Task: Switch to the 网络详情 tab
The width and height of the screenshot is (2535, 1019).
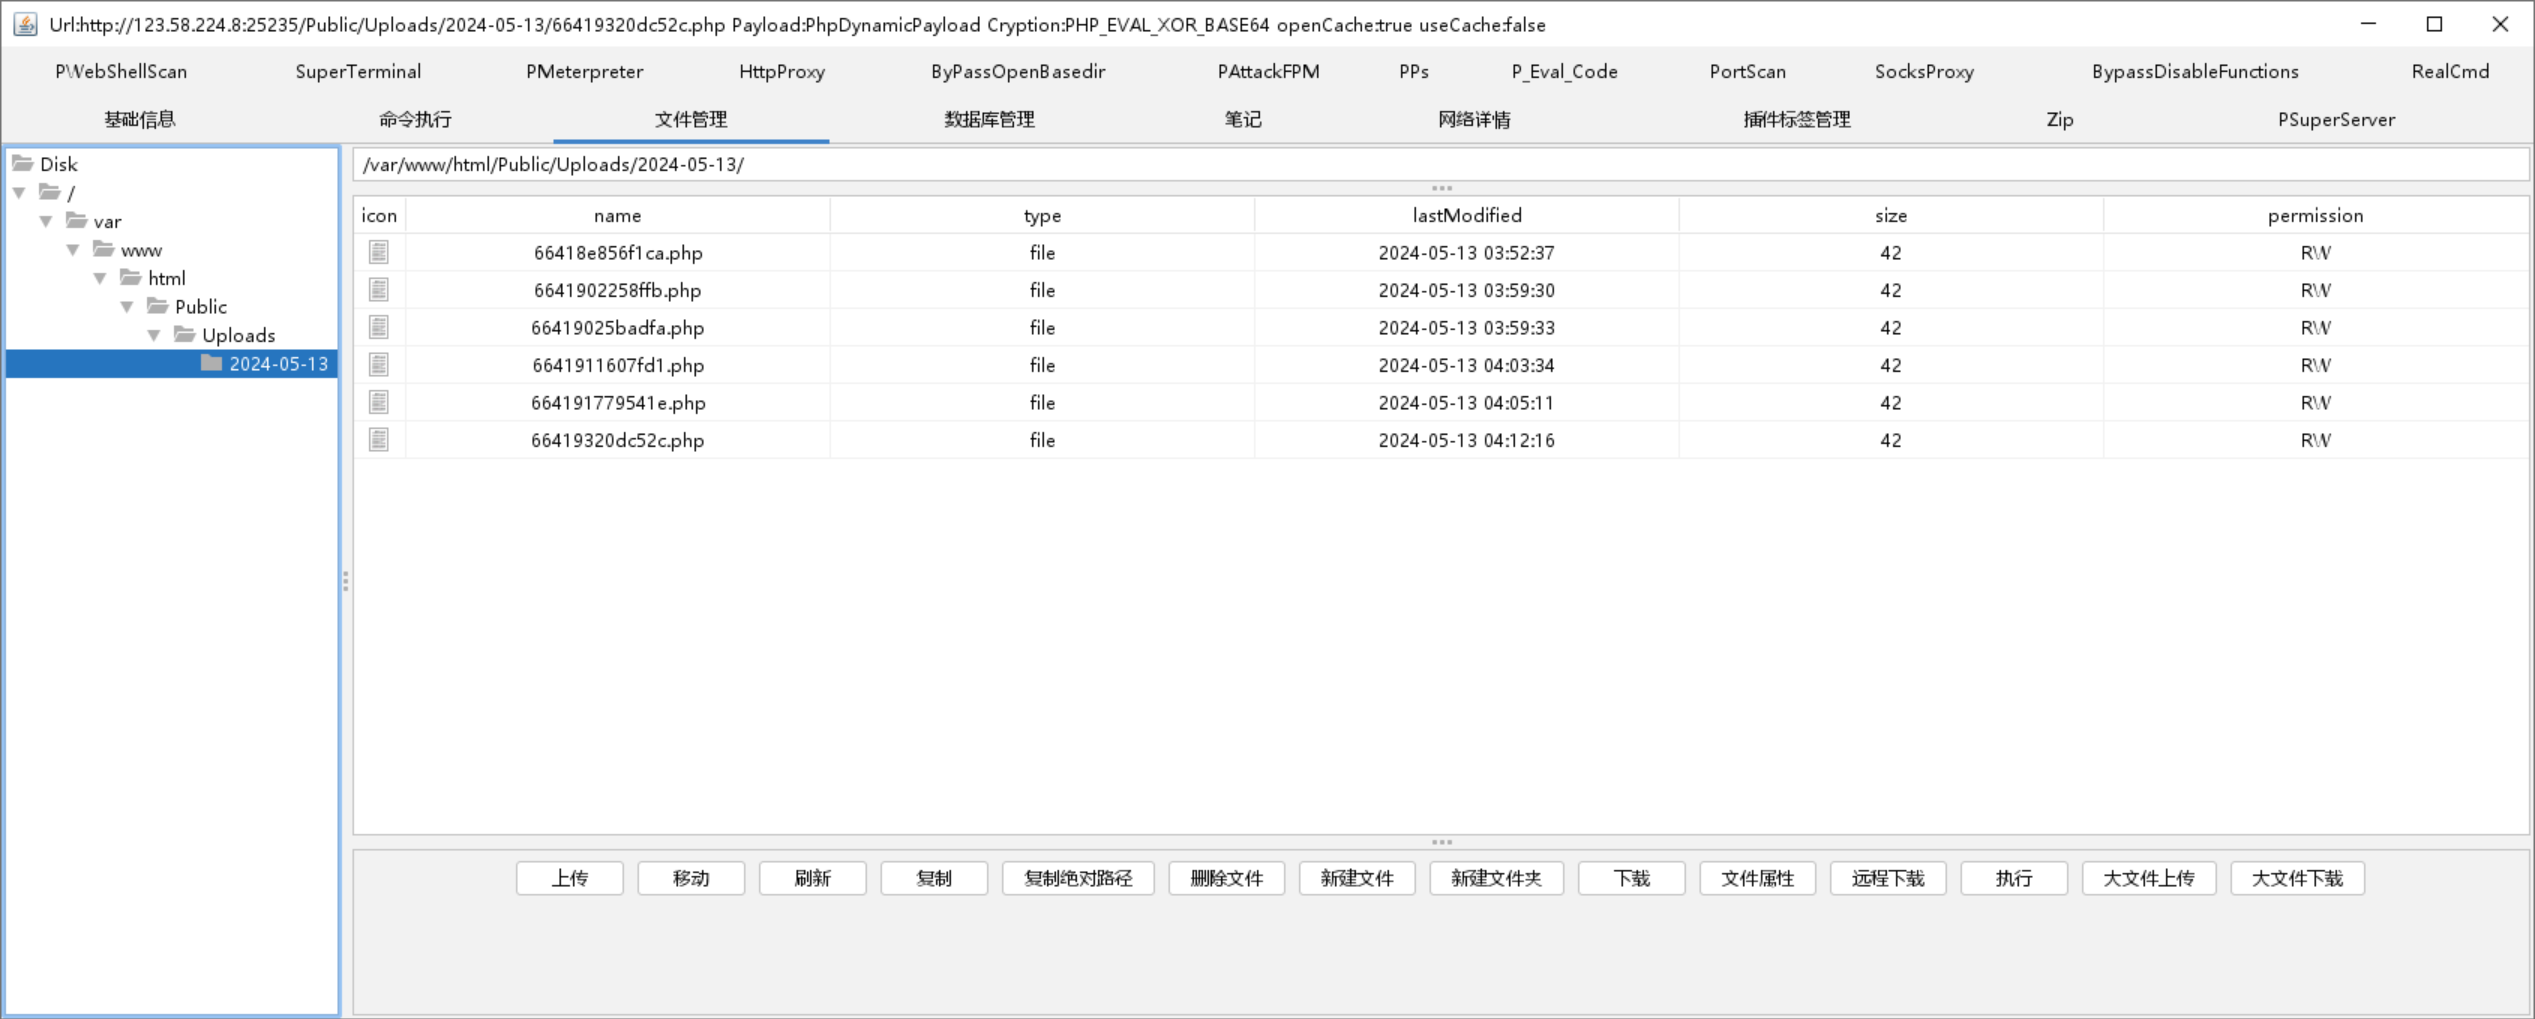Action: (x=1474, y=119)
